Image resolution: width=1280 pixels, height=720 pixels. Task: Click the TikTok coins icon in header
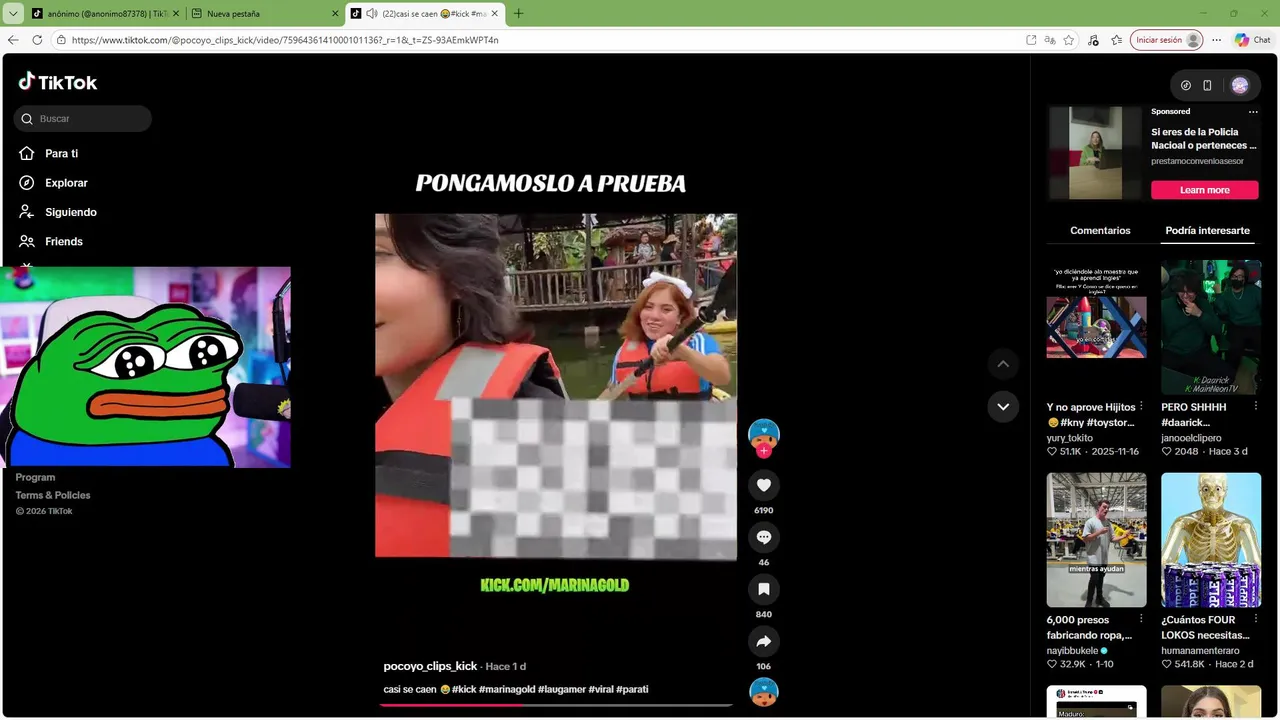pyautogui.click(x=1186, y=85)
